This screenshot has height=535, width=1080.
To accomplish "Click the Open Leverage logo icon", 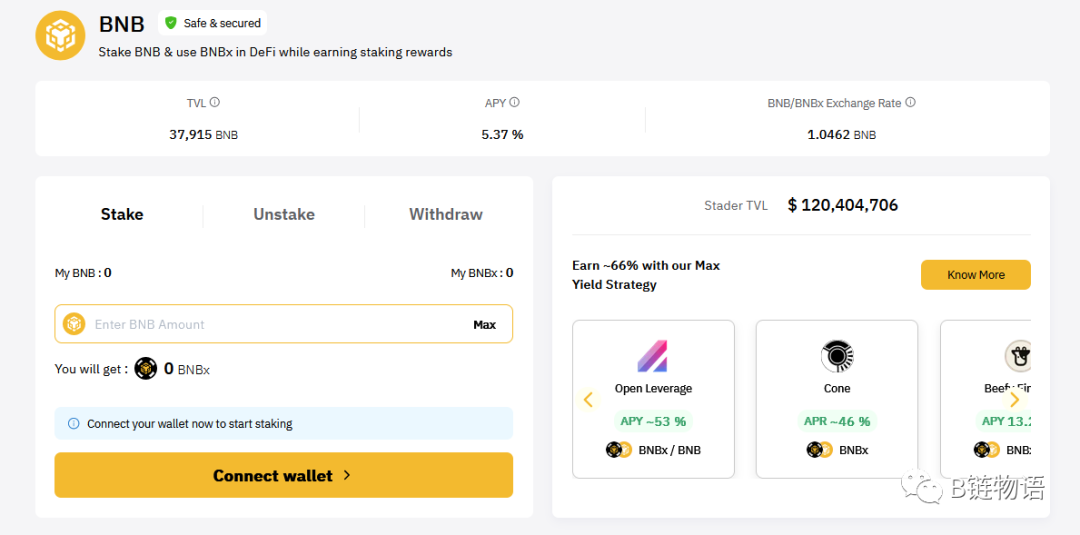I will coord(653,356).
